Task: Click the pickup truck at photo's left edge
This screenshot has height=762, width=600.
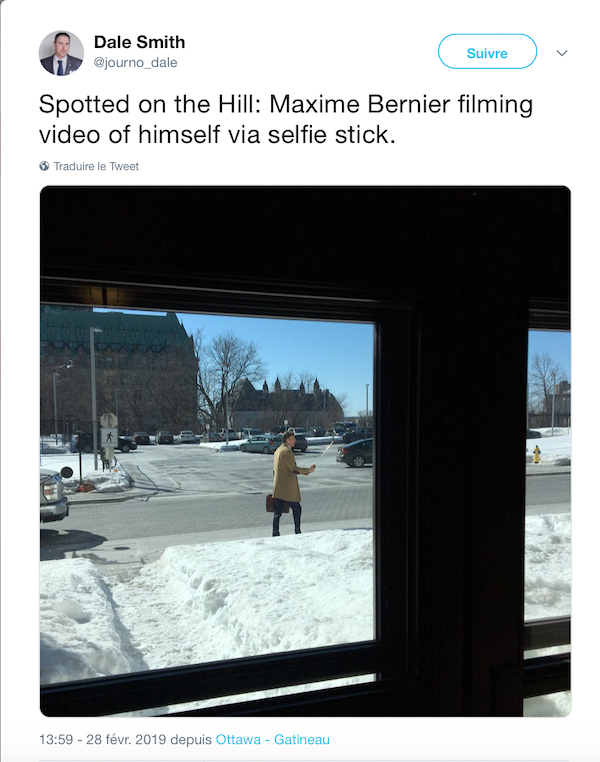Action: click(x=53, y=494)
